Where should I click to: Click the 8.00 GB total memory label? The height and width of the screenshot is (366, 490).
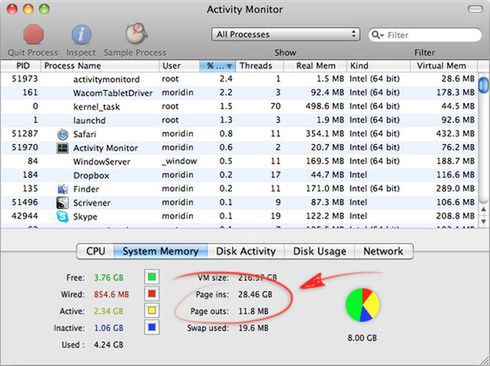[362, 338]
